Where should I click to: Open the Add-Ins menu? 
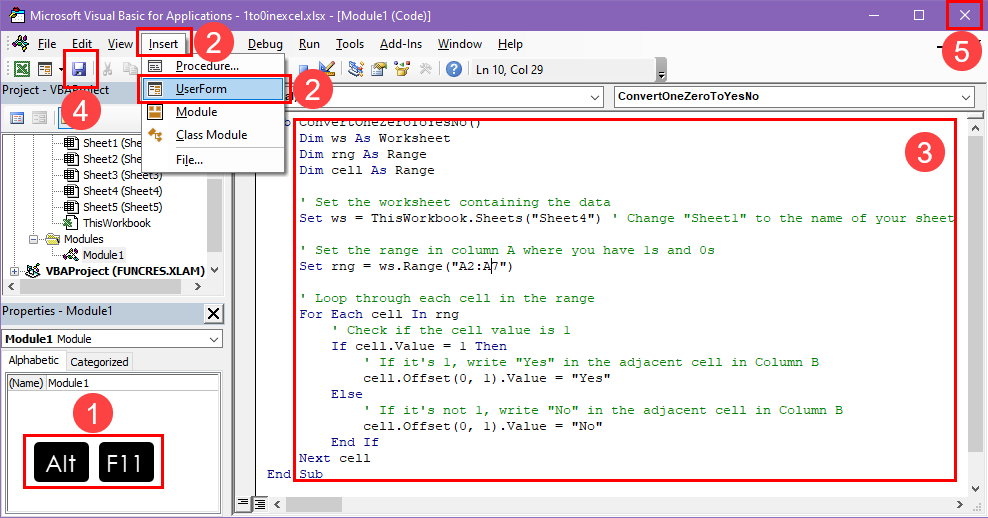(401, 44)
